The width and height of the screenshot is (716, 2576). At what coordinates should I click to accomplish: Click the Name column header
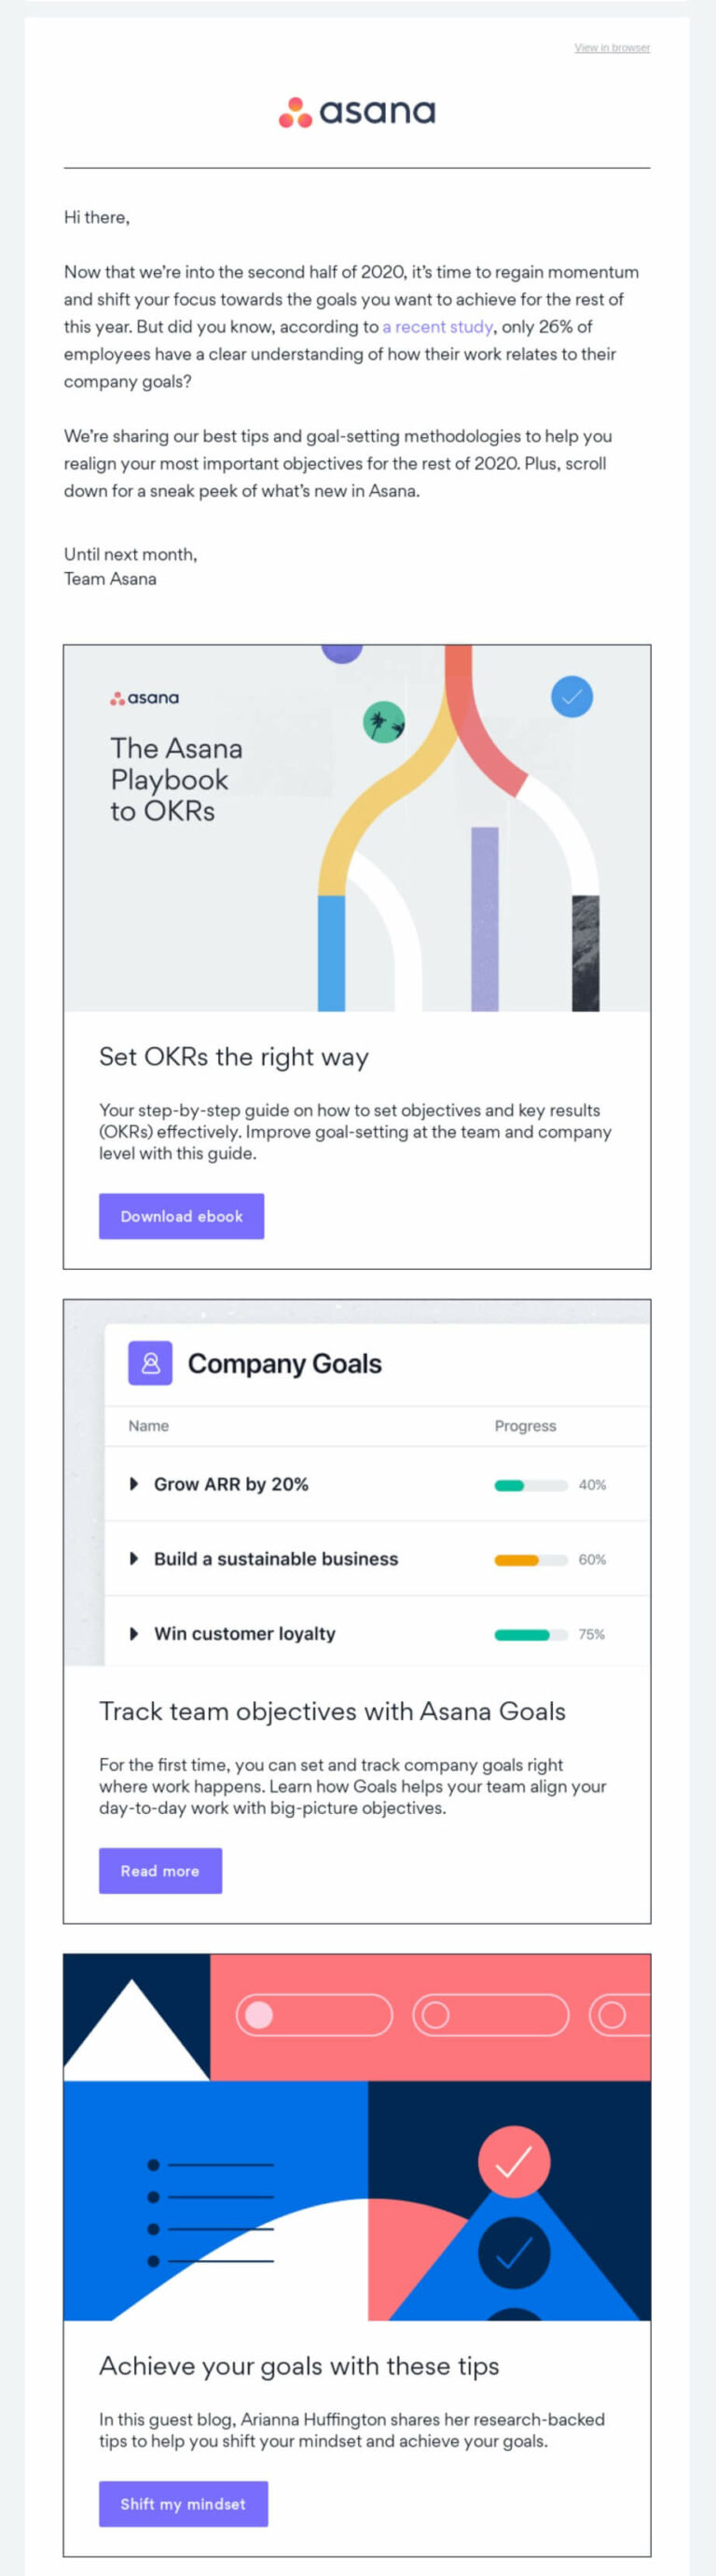click(x=148, y=1426)
